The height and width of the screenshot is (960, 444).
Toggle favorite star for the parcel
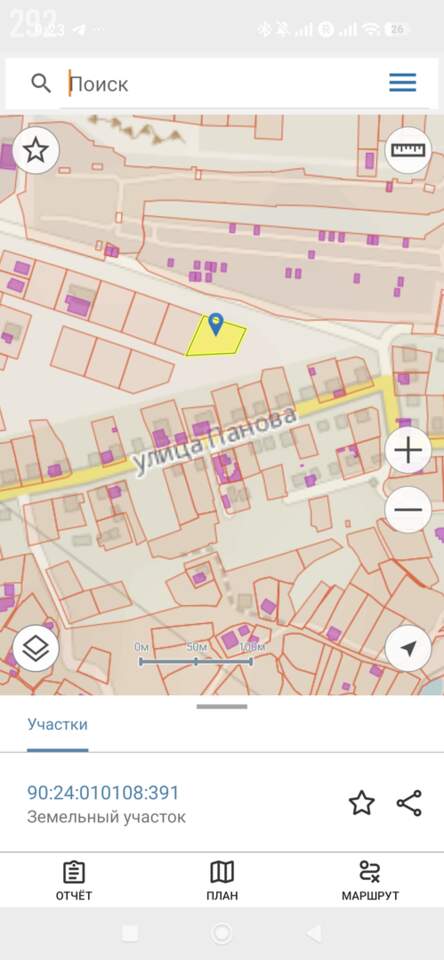pos(361,803)
